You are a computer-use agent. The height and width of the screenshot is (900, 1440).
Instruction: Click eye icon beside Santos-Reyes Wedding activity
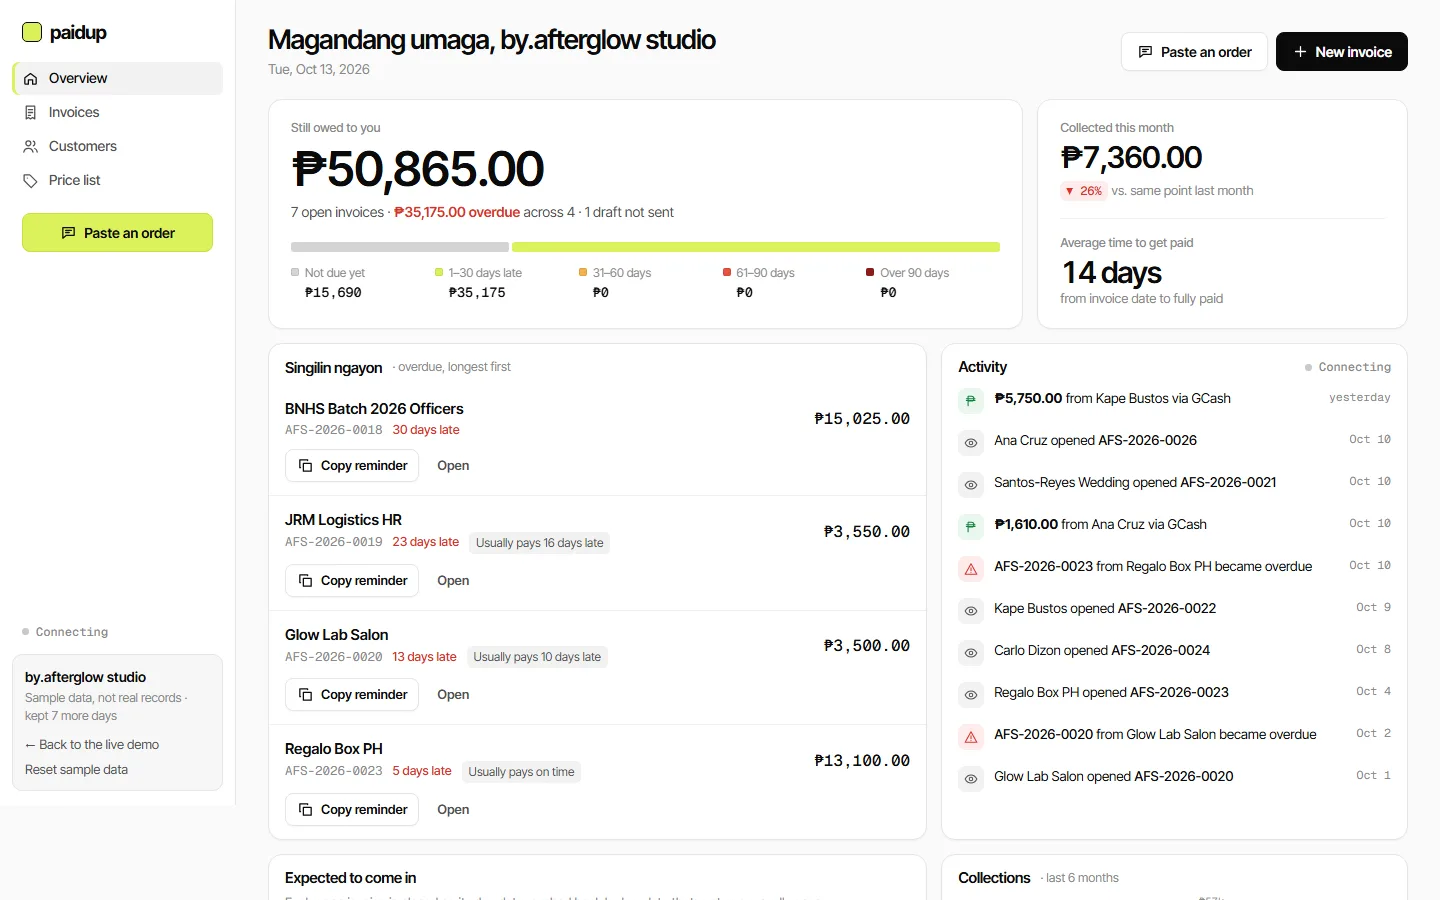pos(970,484)
